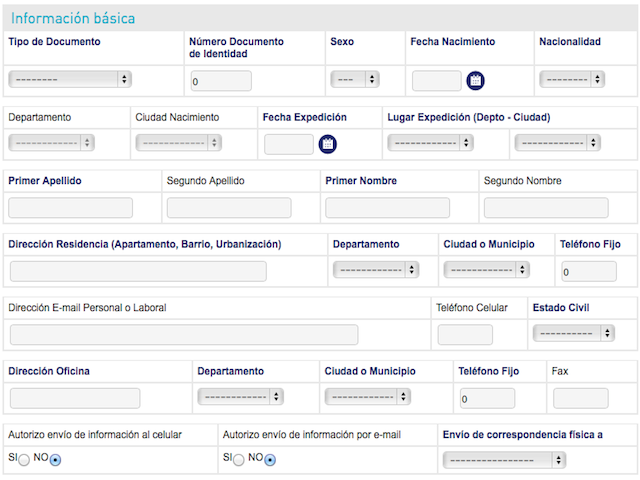Select SI for celular information authorization
640x480 pixels.
(24, 460)
